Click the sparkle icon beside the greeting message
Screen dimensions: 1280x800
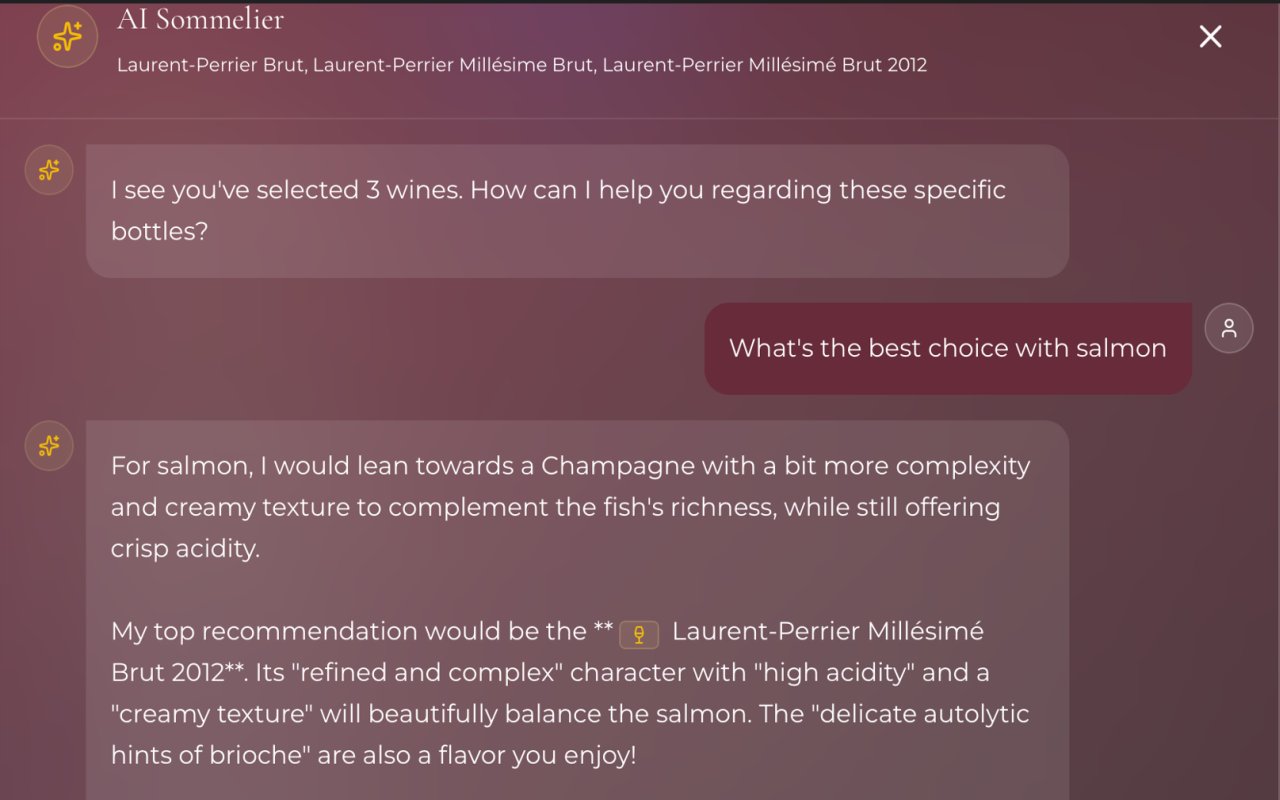click(48, 170)
